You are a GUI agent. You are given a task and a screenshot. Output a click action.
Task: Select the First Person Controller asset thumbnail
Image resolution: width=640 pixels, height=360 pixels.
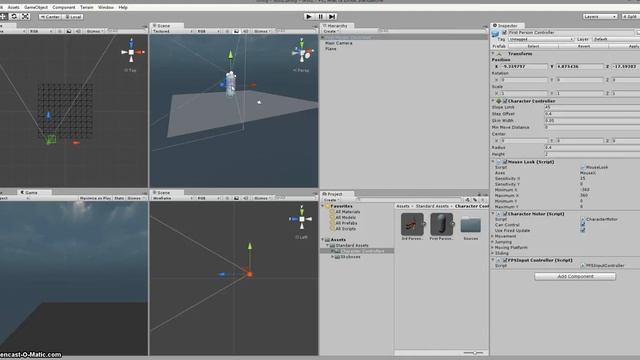pyautogui.click(x=441, y=224)
